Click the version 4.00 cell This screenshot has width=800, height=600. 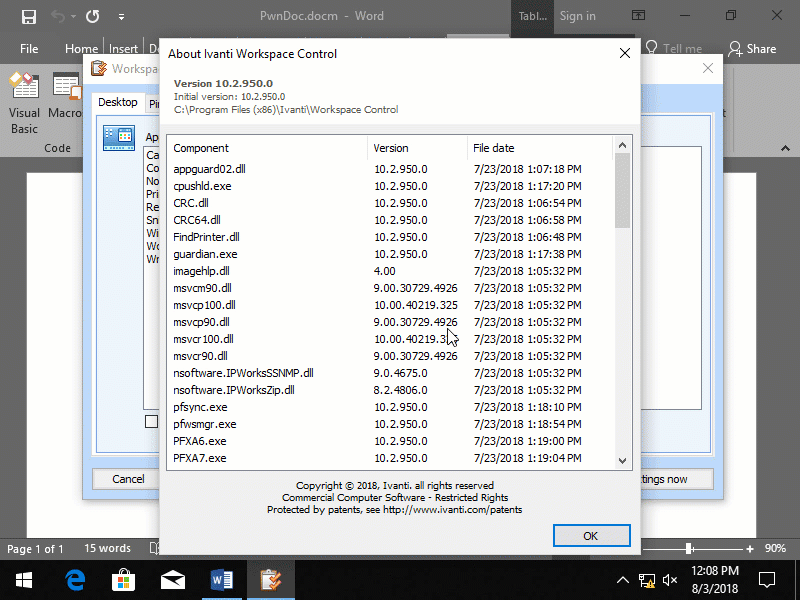pyautogui.click(x=385, y=271)
